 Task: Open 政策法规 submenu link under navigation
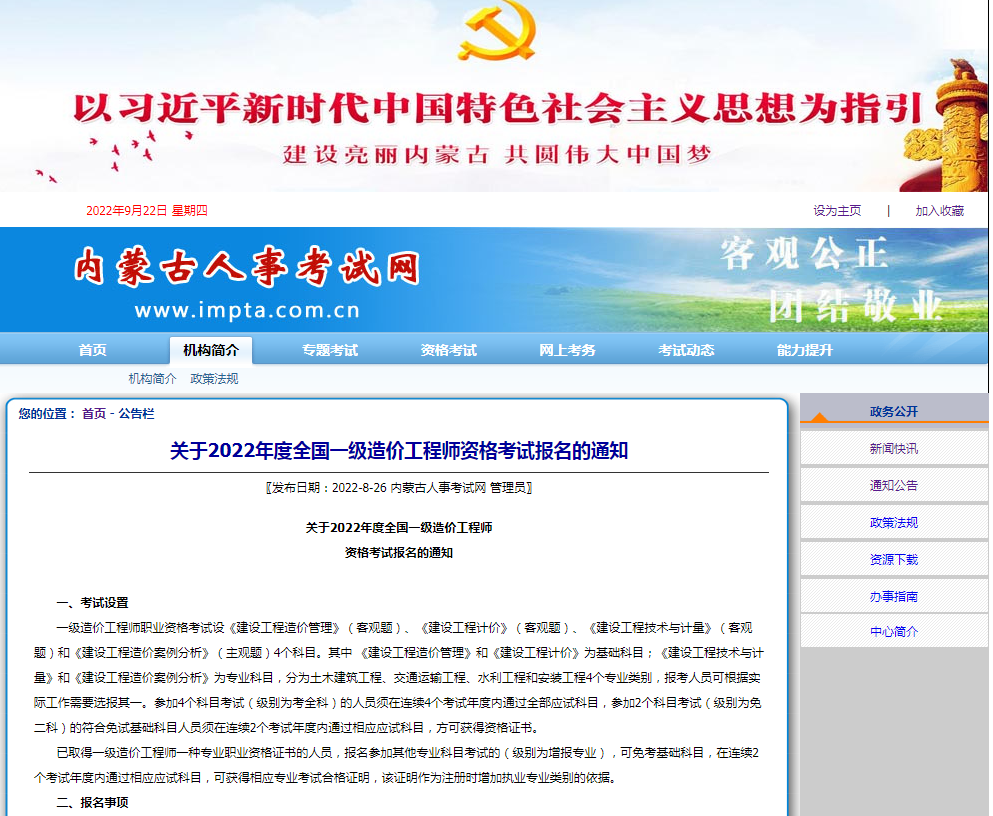[x=214, y=379]
